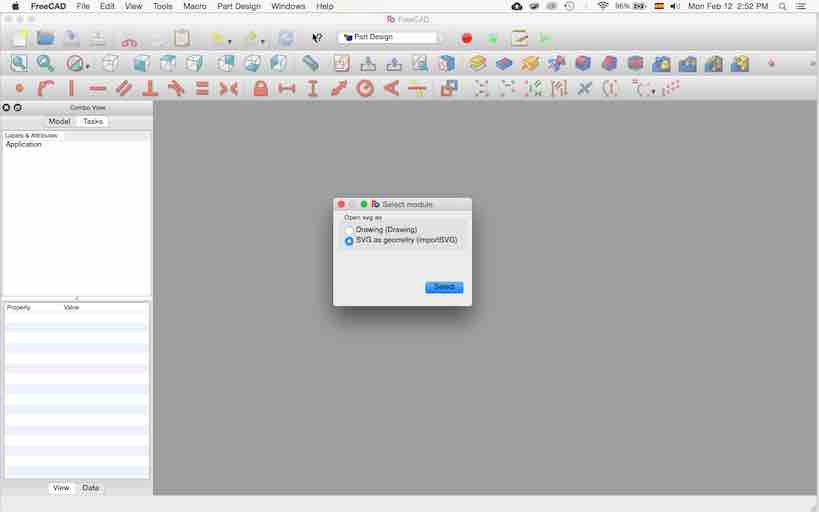Click the volume icon in the menu bar
819x512 pixels.
(x=675, y=6)
